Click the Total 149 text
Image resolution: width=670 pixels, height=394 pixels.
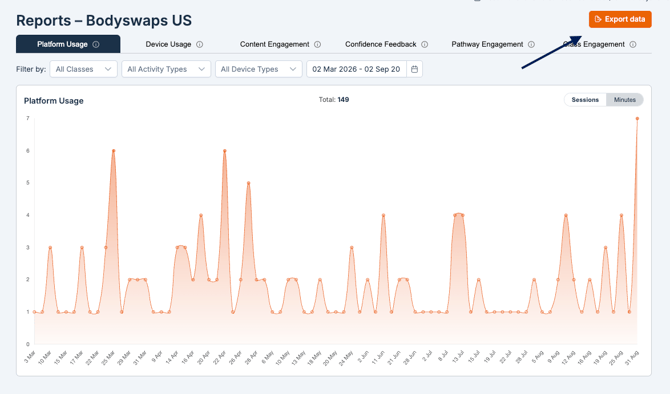pyautogui.click(x=334, y=100)
